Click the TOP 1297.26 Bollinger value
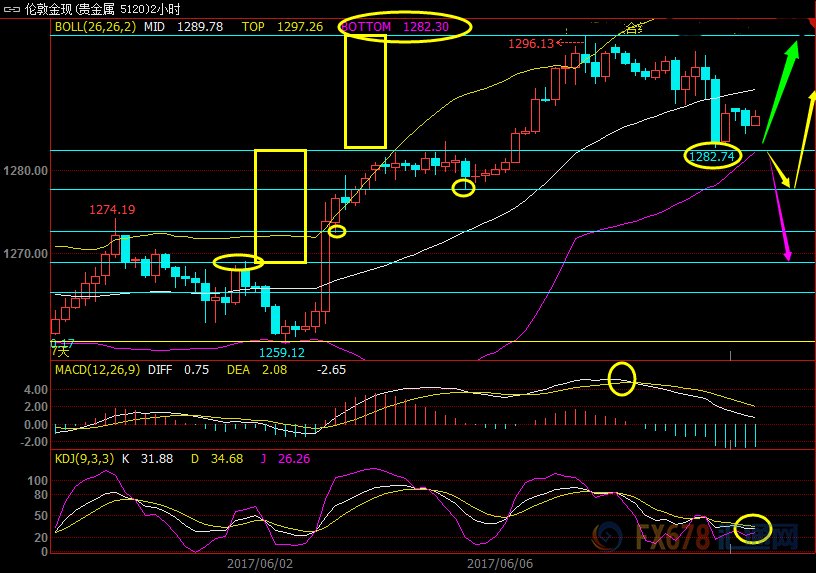 [282, 27]
